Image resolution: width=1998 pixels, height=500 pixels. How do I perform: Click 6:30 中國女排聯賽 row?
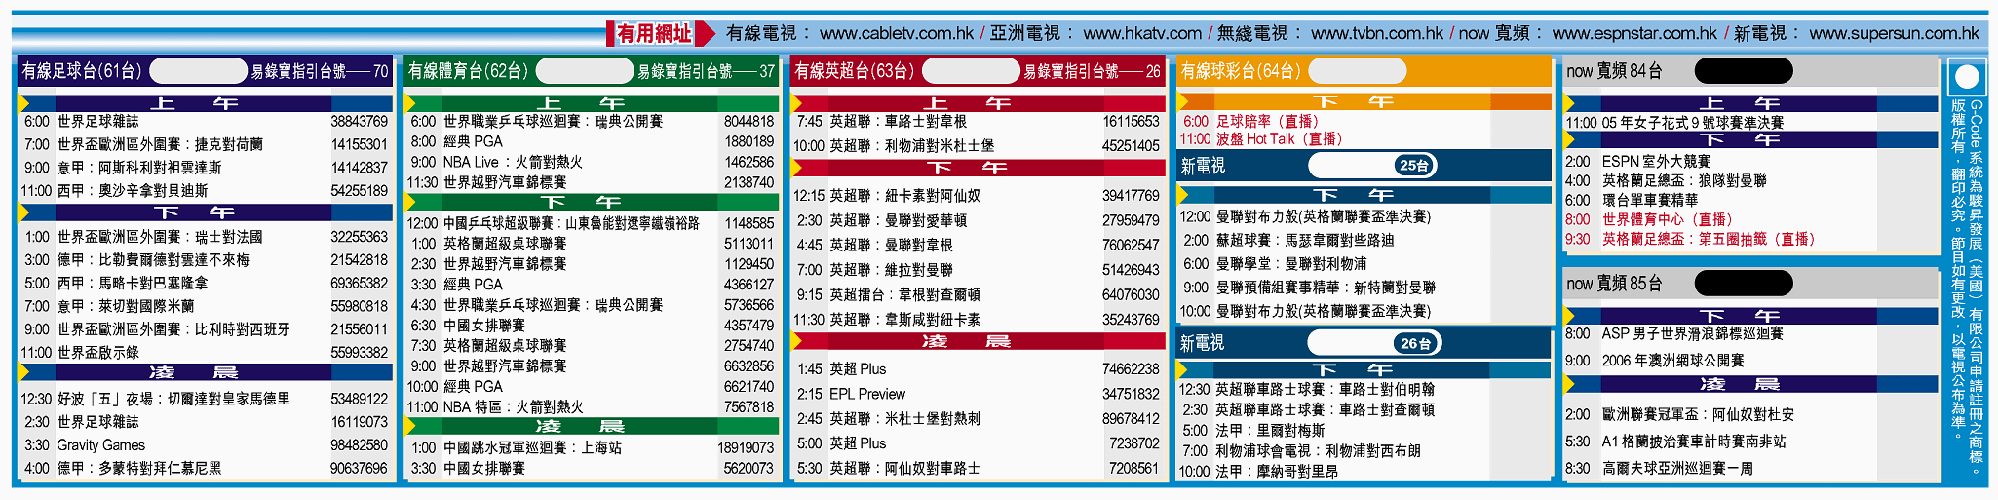(591, 325)
